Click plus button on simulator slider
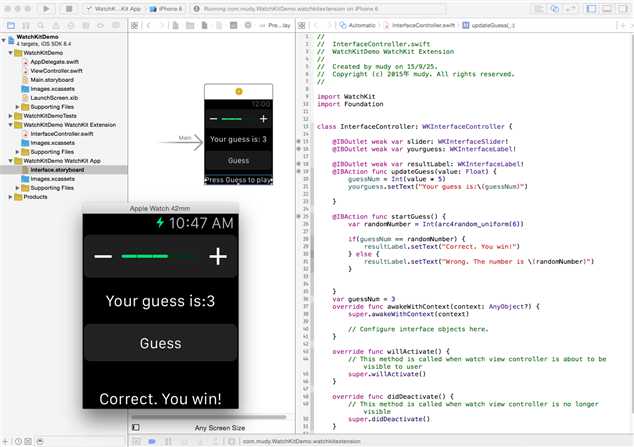 pos(218,256)
